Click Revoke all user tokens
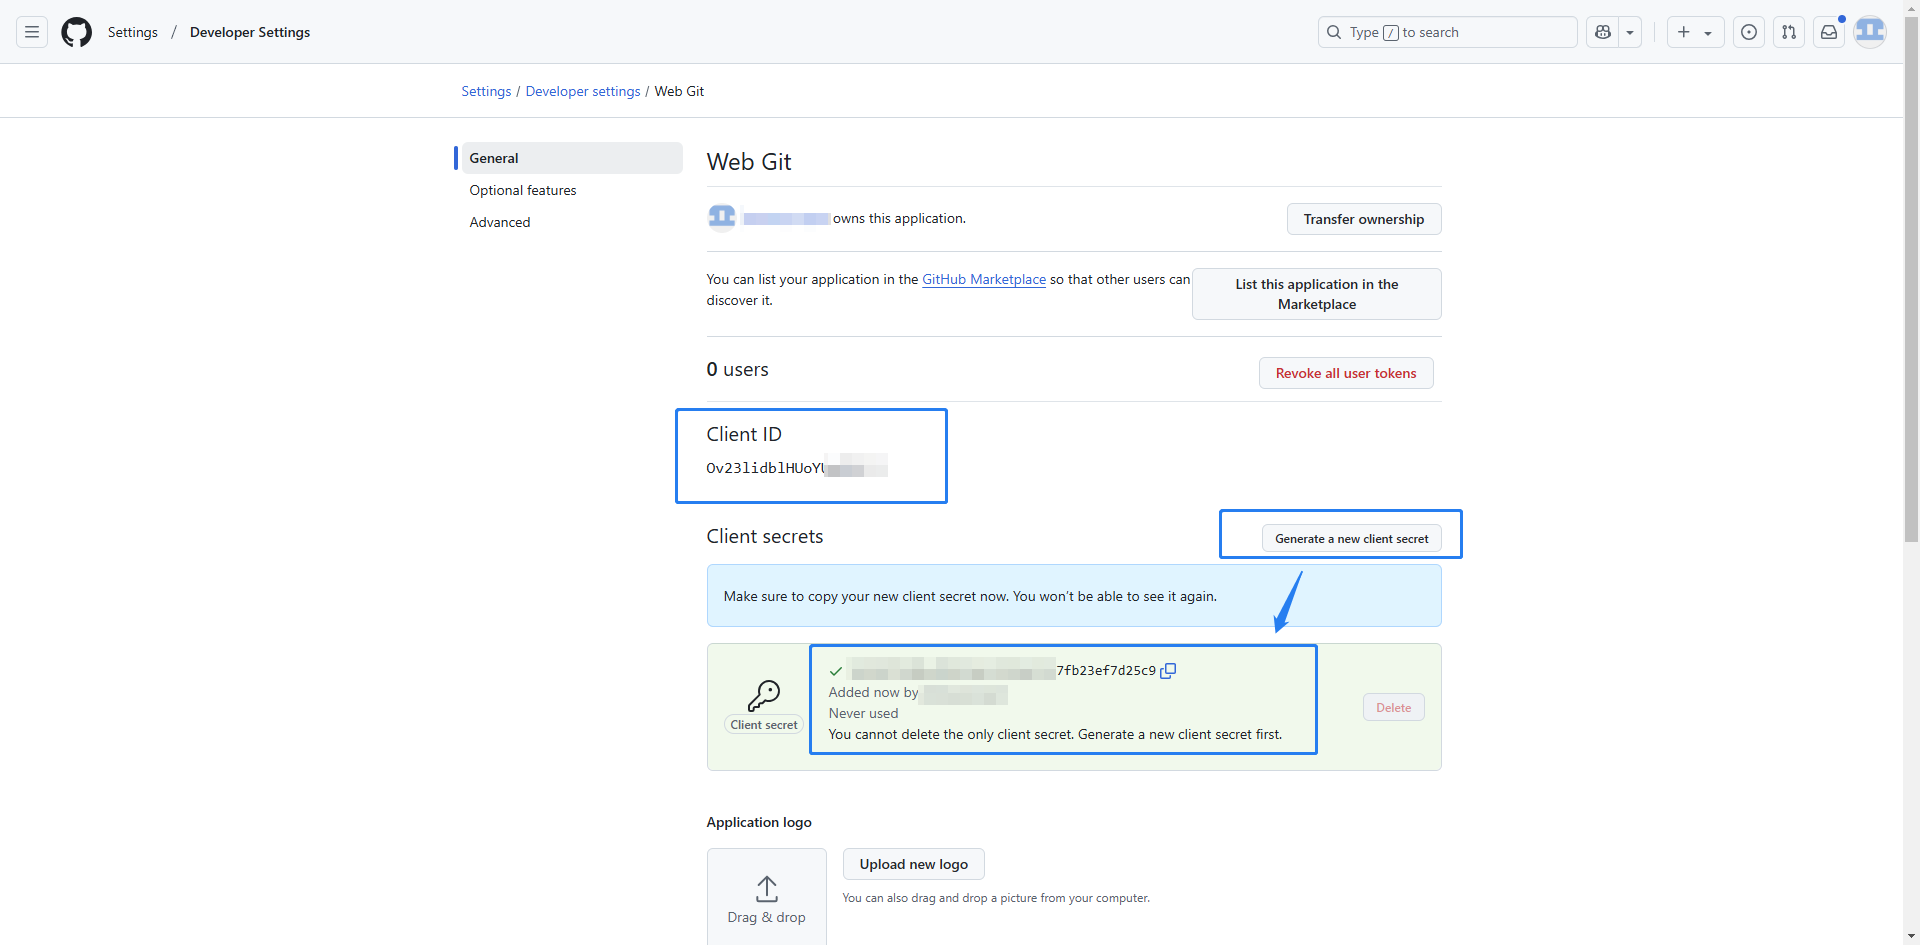This screenshot has height=945, width=1920. pos(1345,373)
